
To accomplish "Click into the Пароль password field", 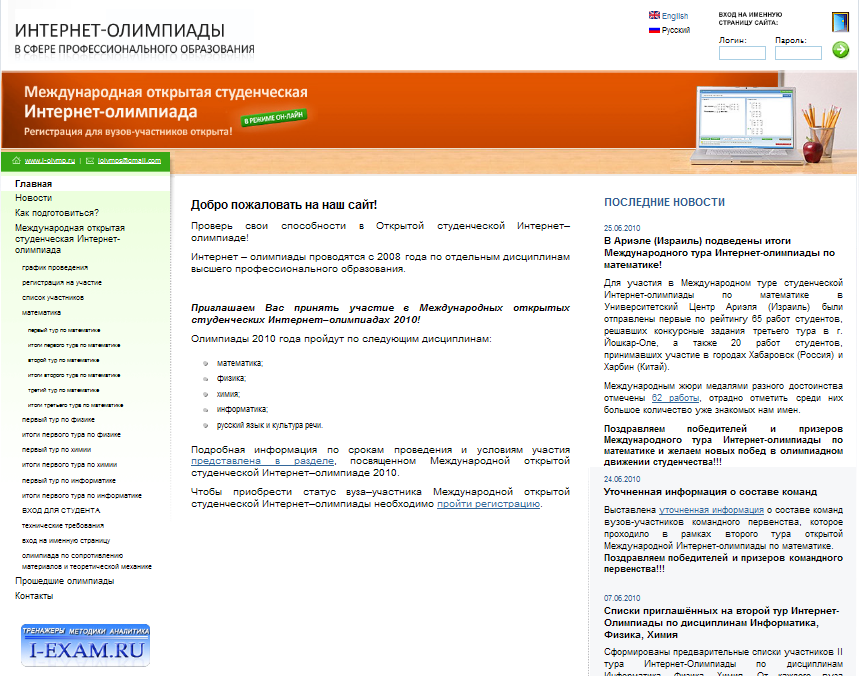I will coord(798,53).
